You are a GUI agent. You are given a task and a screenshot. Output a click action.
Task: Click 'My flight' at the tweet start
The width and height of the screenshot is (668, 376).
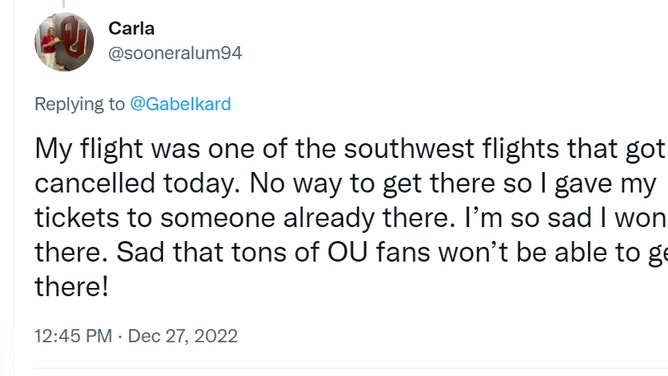89,149
